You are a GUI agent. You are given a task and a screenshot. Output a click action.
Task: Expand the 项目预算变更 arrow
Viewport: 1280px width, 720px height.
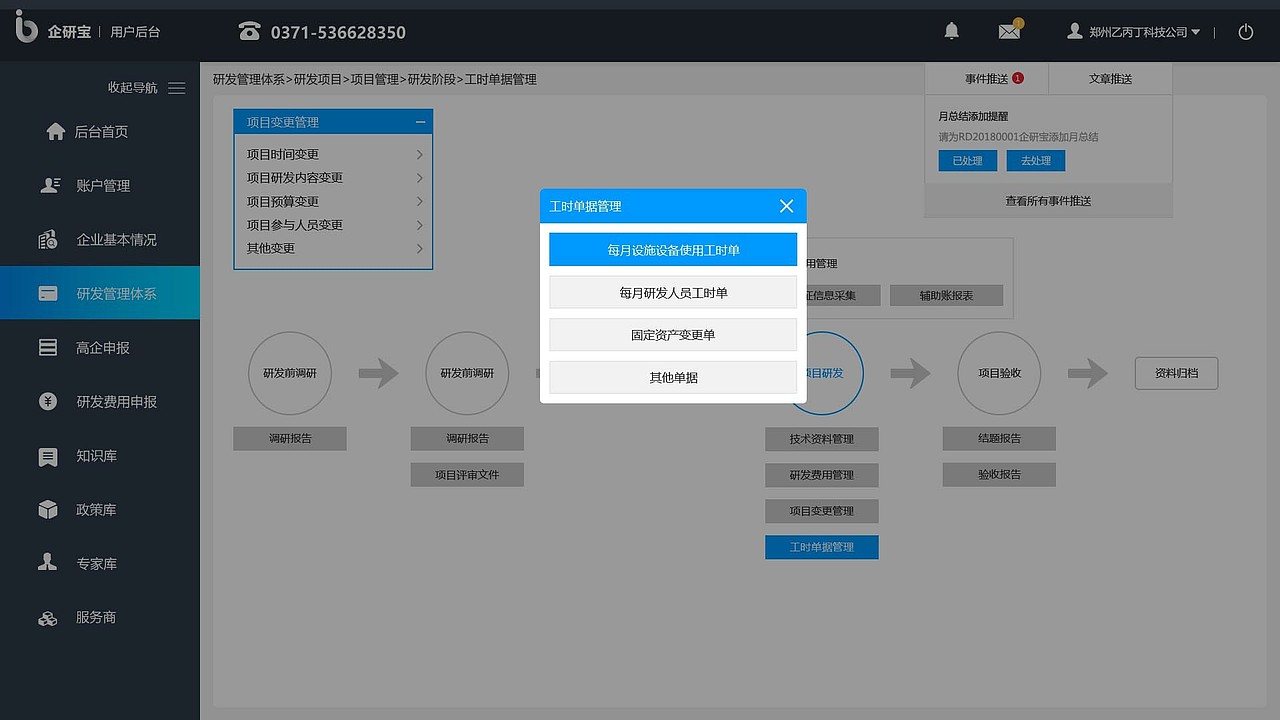[419, 201]
